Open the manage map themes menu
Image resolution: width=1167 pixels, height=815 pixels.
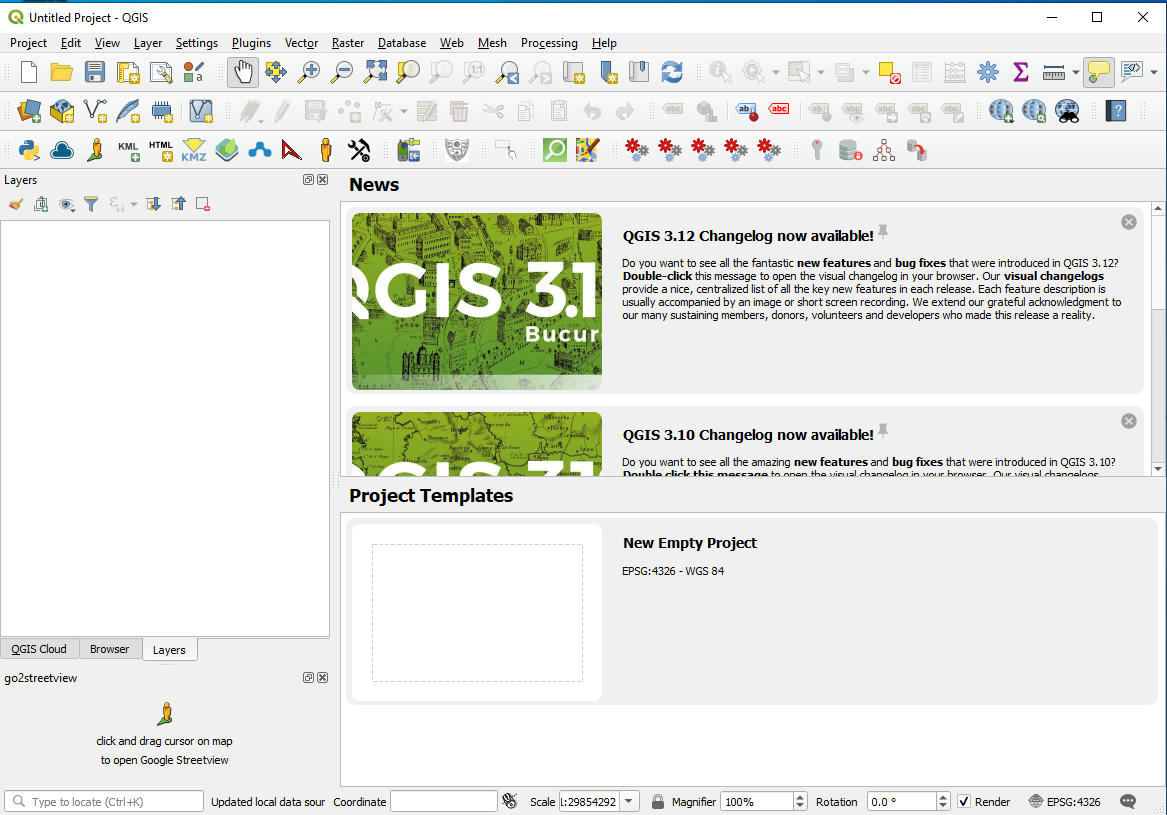tap(66, 204)
